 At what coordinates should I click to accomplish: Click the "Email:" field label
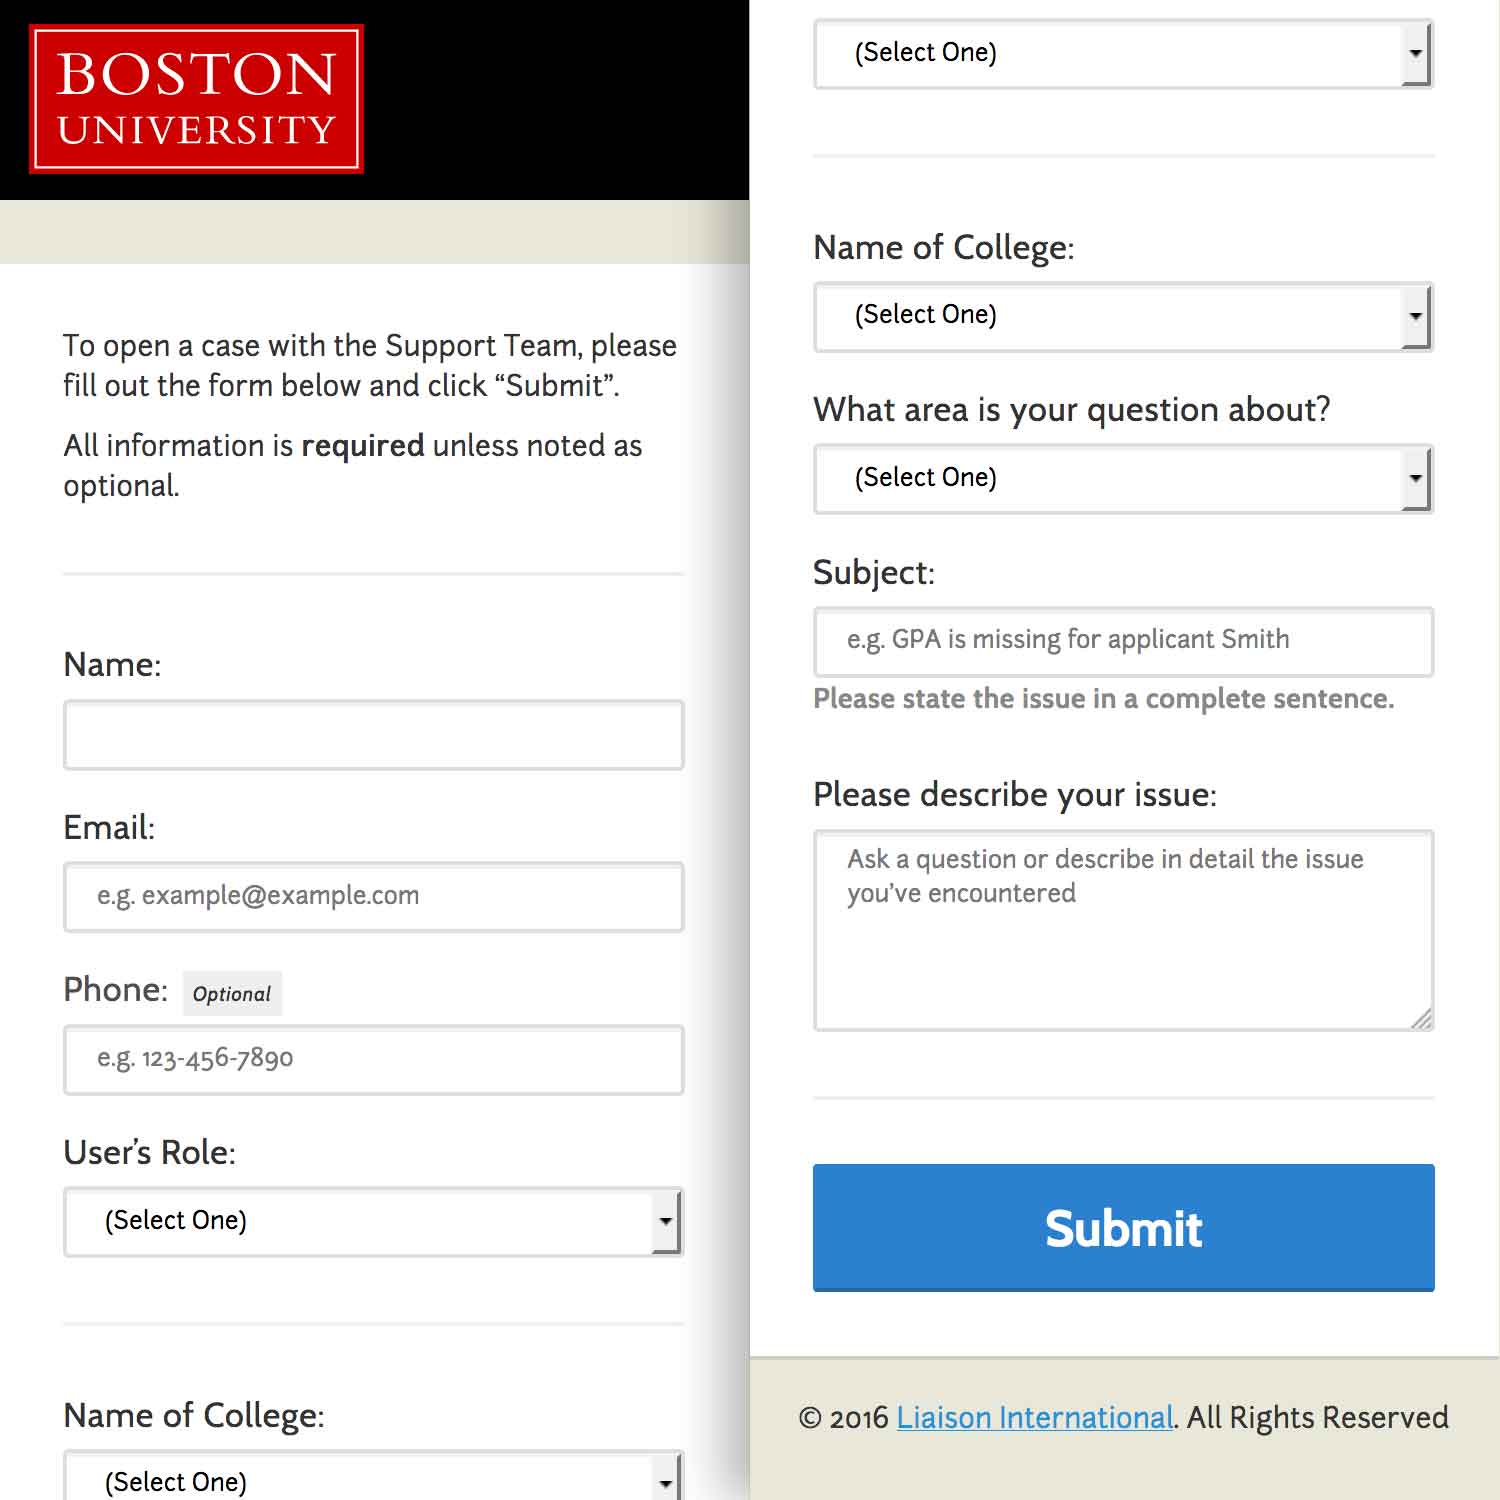click(109, 827)
